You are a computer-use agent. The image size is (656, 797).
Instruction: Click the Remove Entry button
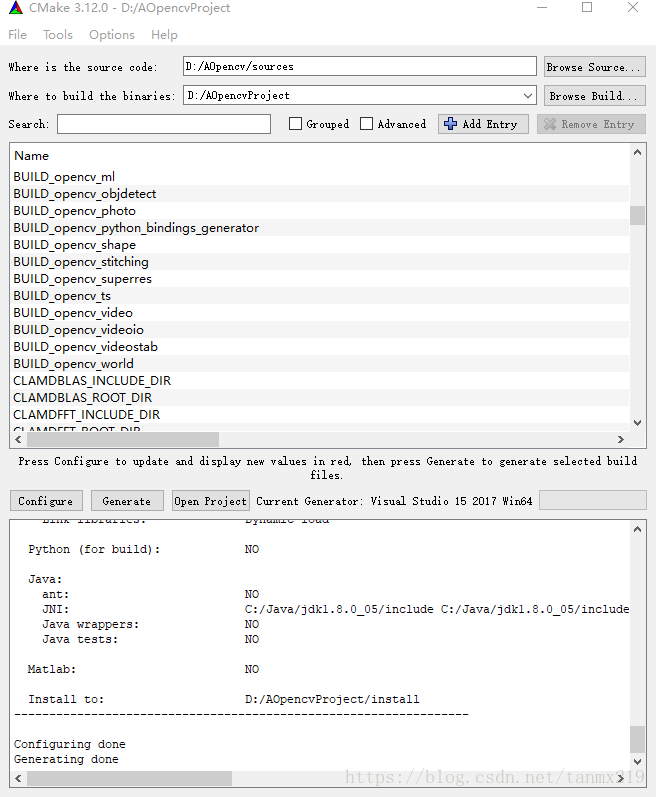591,124
